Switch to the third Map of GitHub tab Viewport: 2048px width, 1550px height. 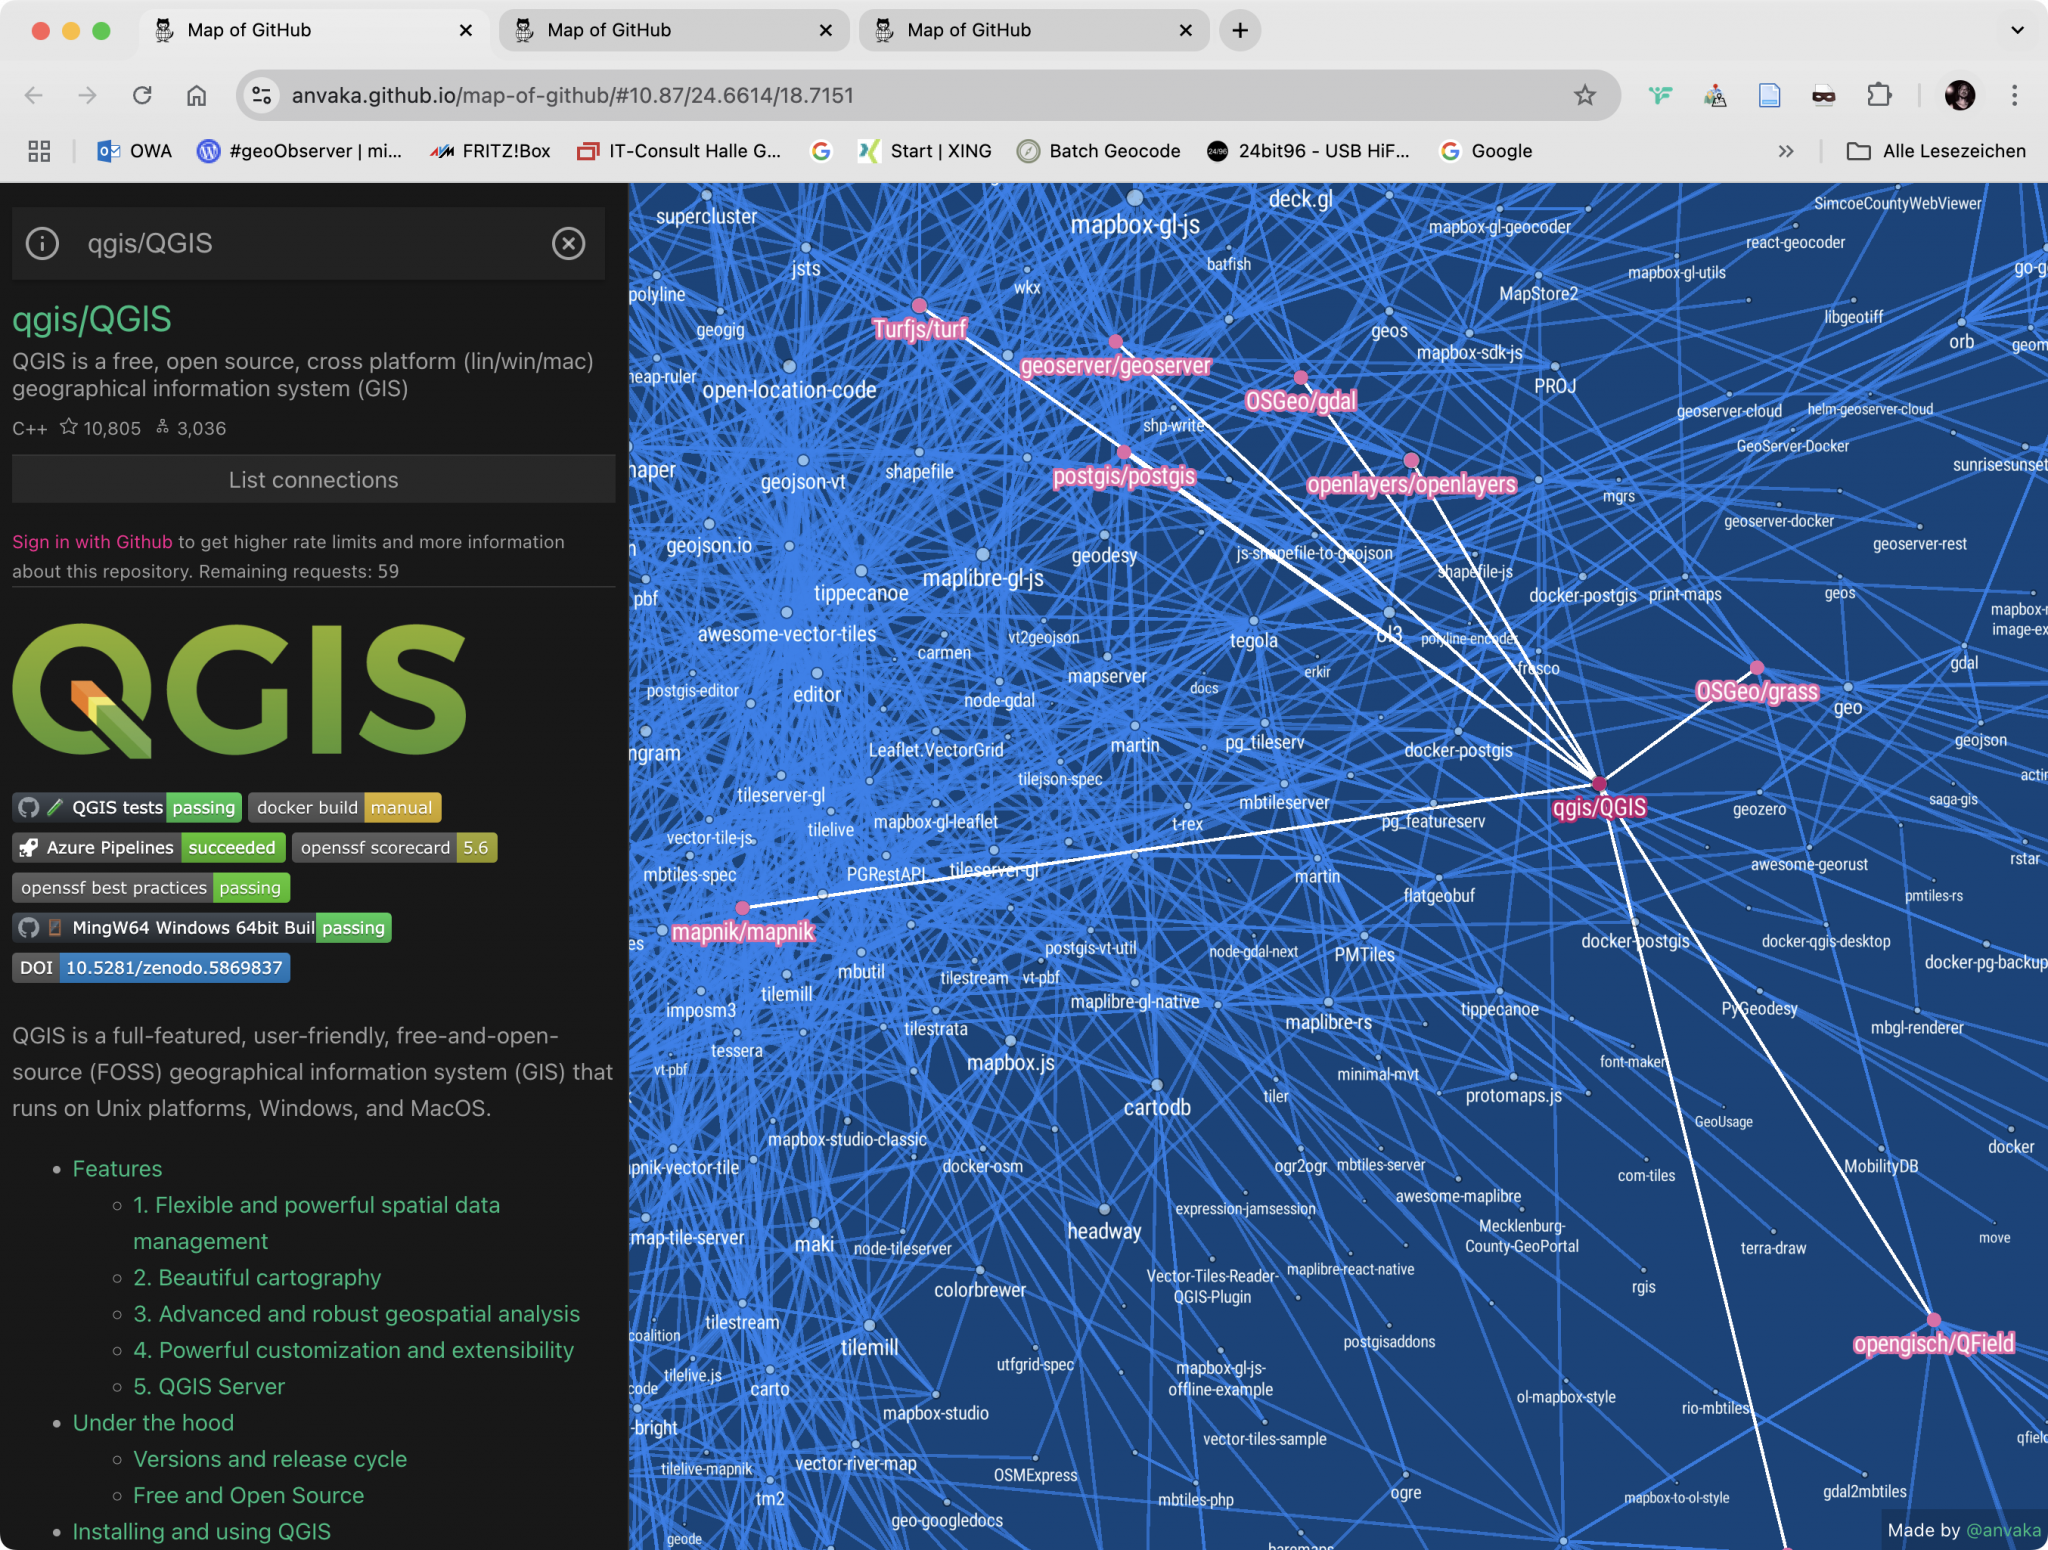tap(1034, 30)
